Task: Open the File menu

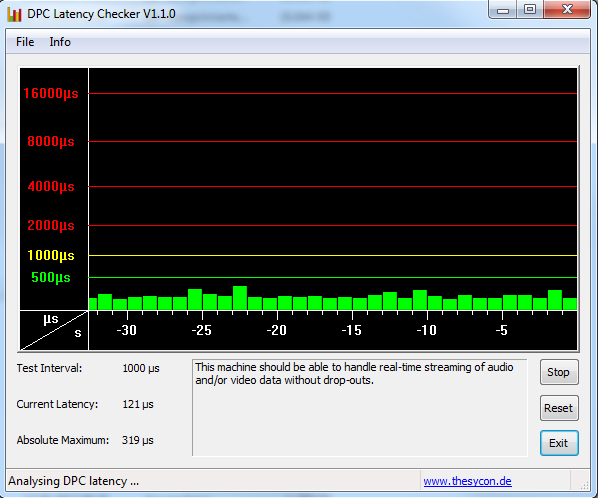Action: tap(25, 42)
